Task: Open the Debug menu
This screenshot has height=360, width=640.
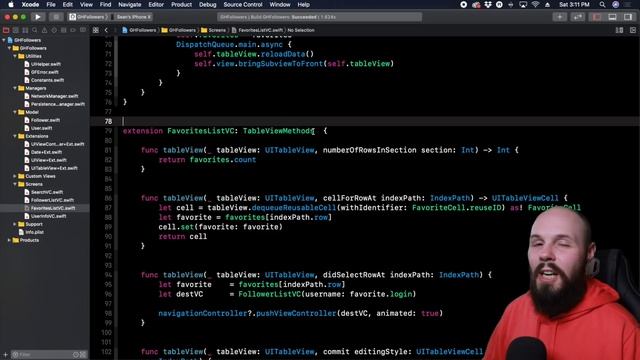Action: [207, 4]
